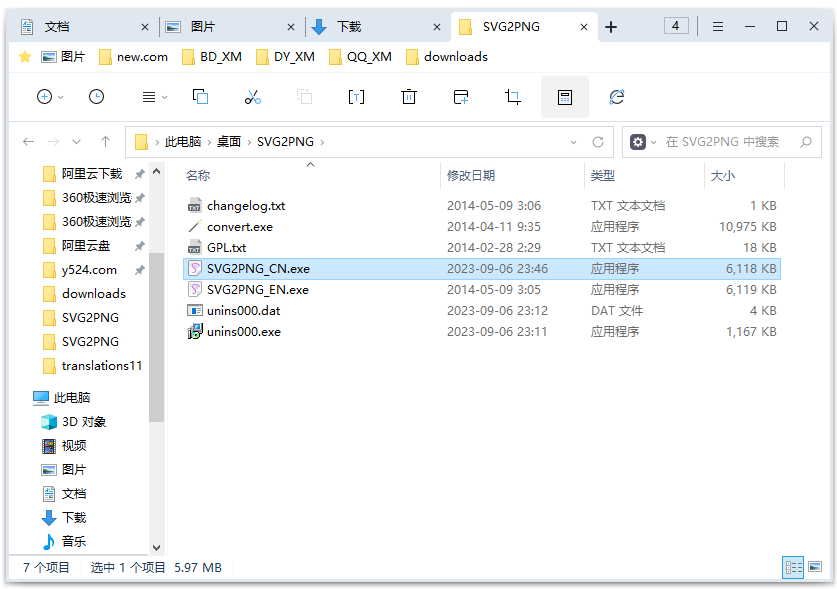Click the Rename toolbar icon

pyautogui.click(x=356, y=97)
